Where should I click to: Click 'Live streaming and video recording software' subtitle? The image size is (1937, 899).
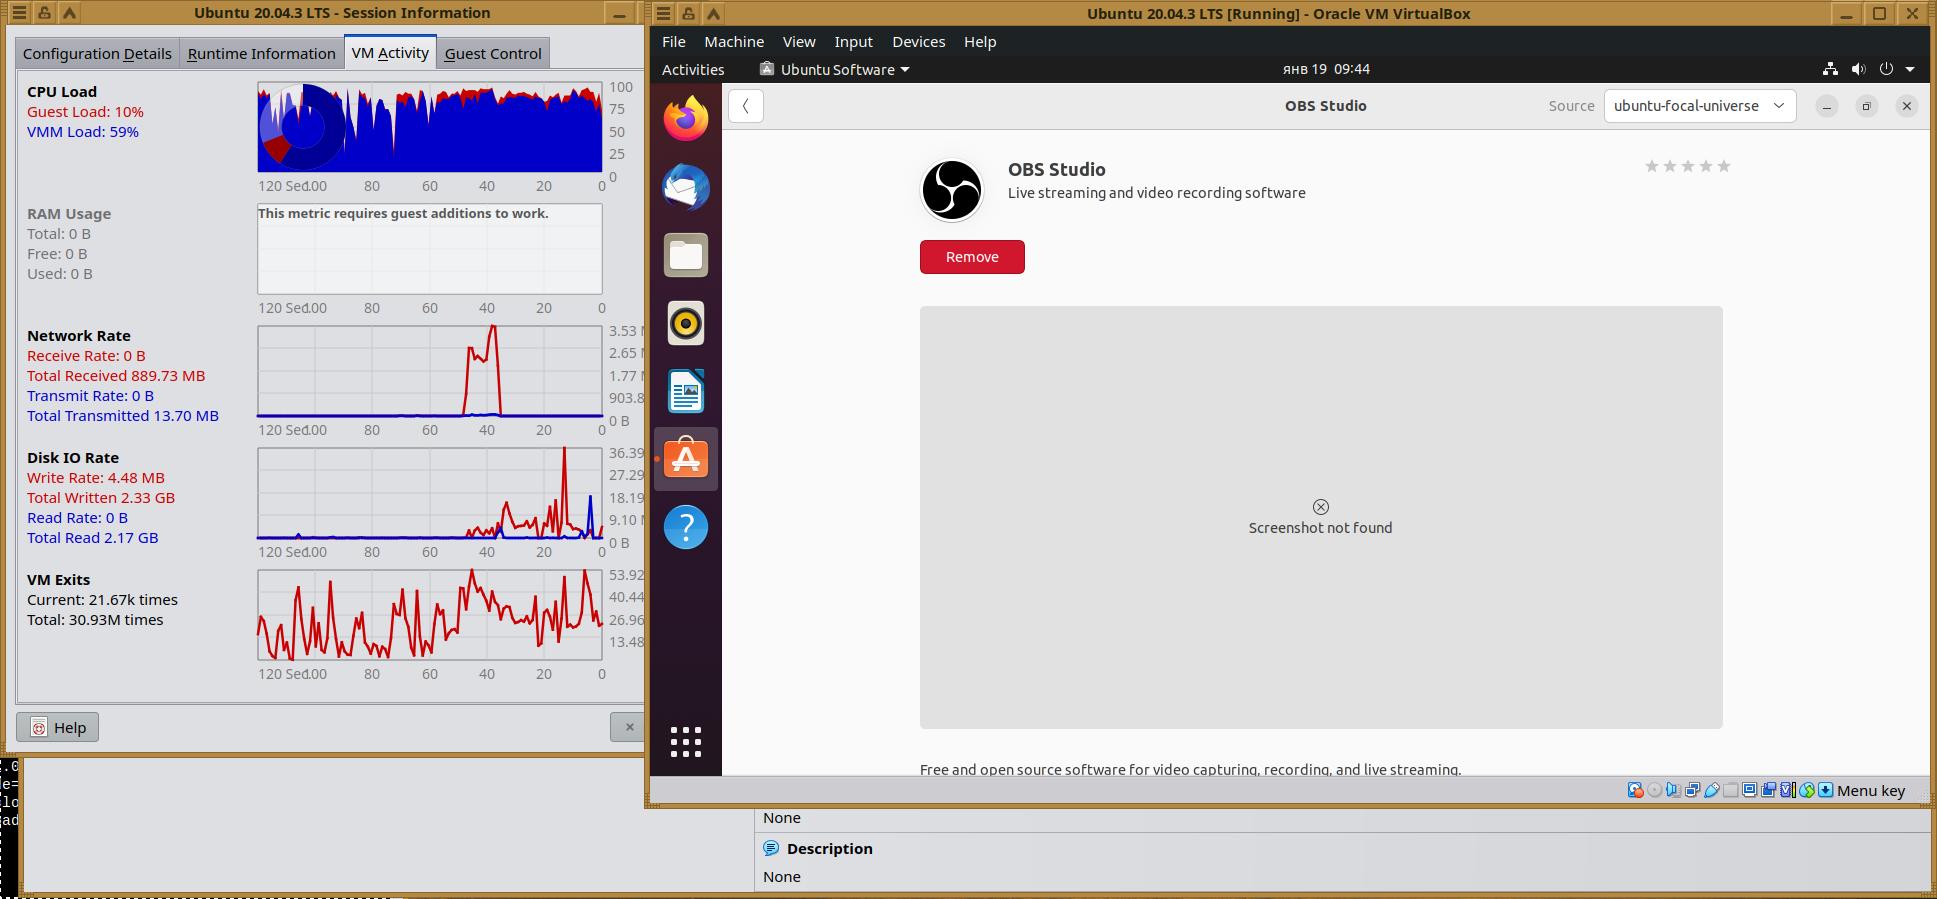1157,193
